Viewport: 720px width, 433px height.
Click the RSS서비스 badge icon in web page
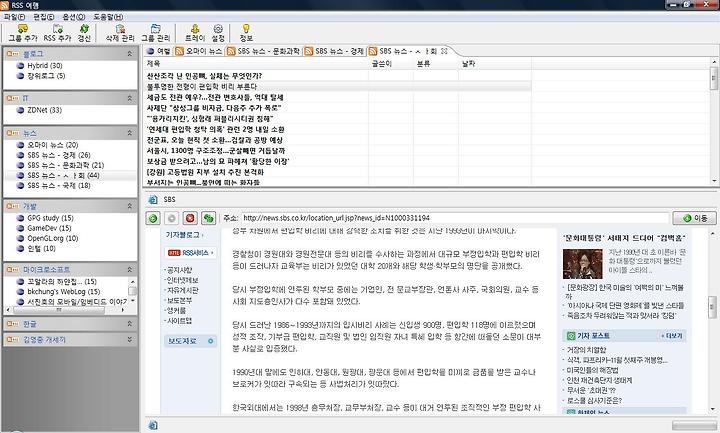coord(174,253)
